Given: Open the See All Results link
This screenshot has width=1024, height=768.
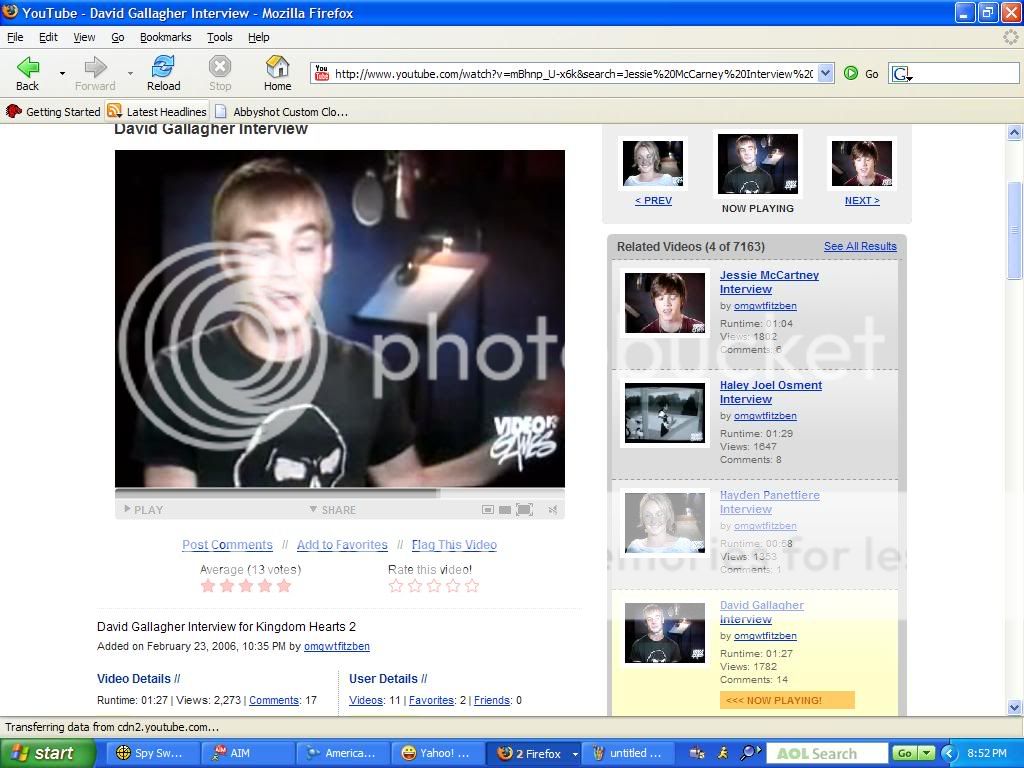Looking at the screenshot, I should 860,246.
